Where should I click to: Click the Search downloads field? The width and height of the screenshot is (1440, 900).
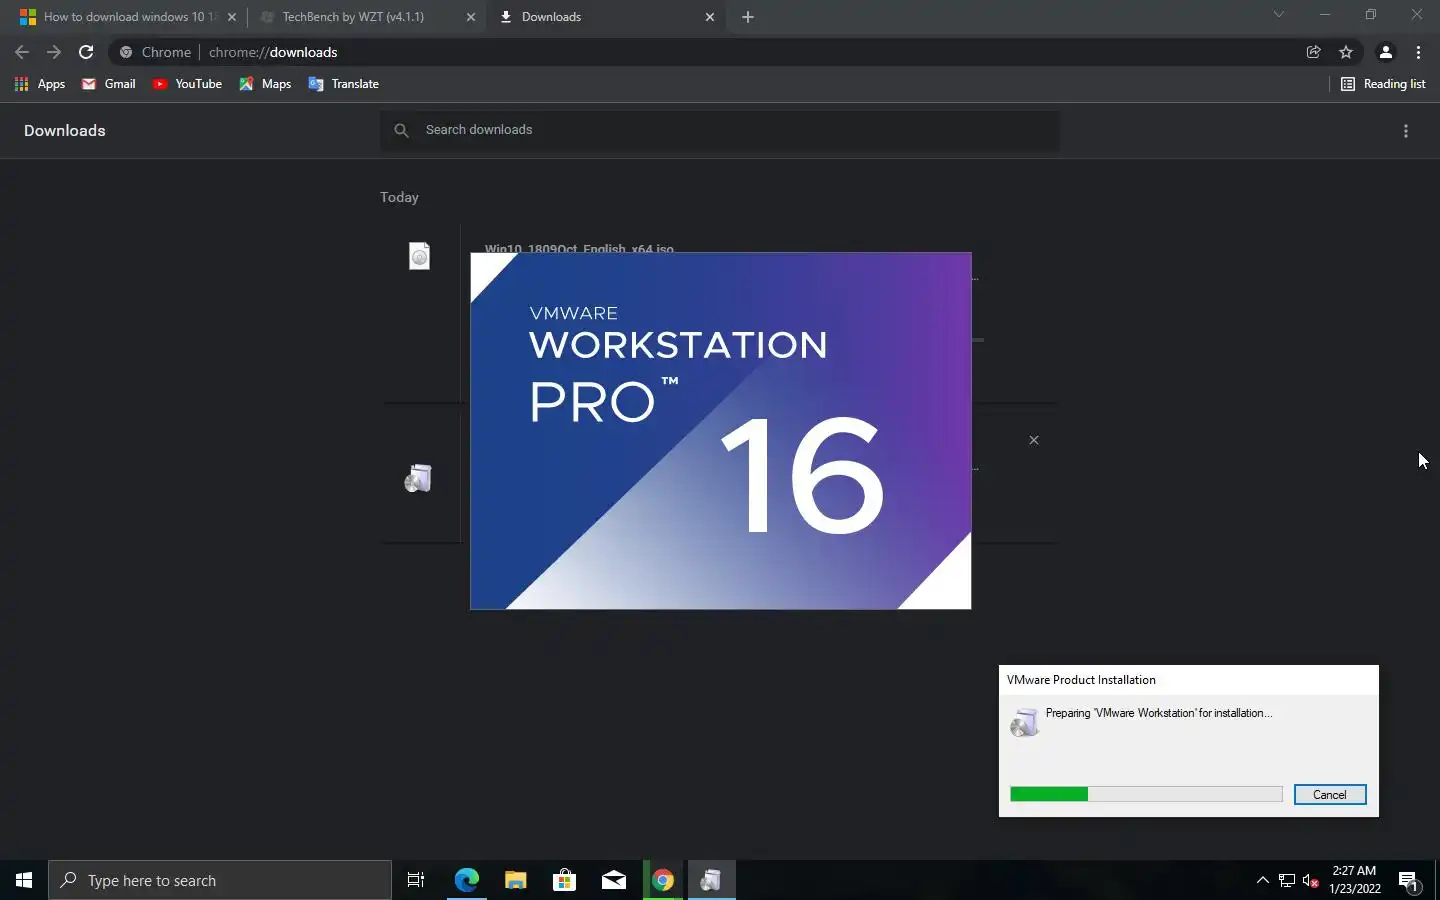click(720, 130)
